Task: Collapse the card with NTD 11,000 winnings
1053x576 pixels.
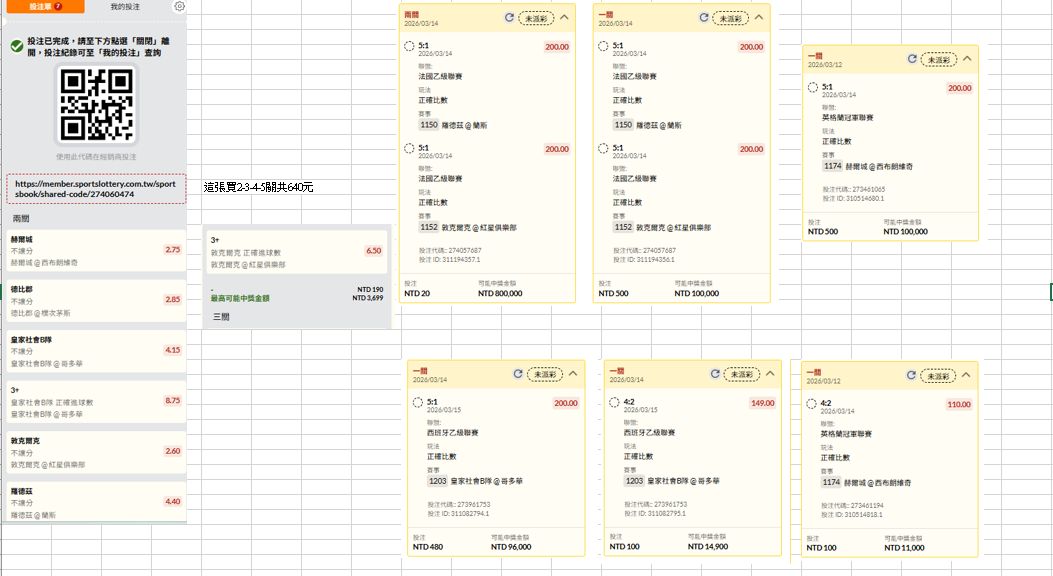Action: click(966, 375)
